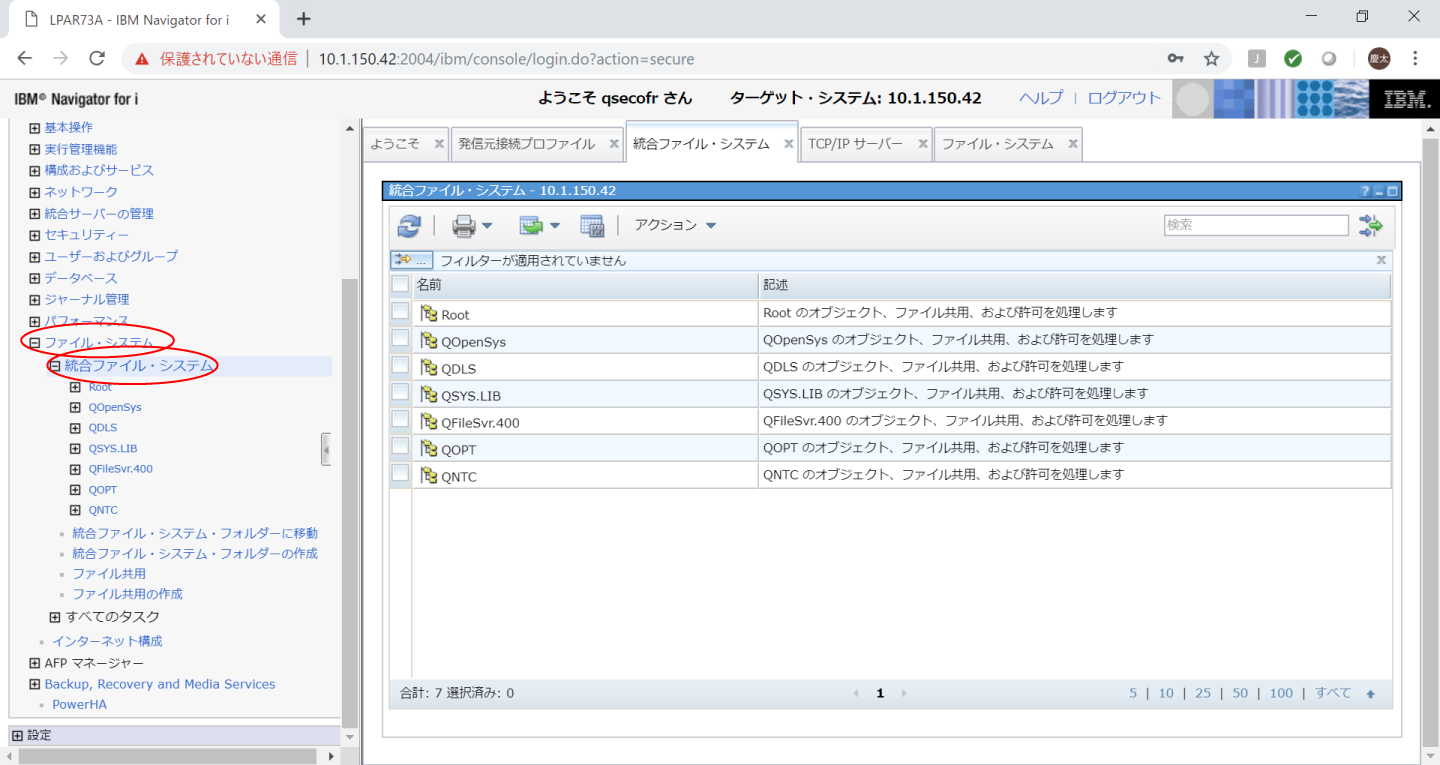Expand the Root node under 統合ファイル・システム
Viewport: 1440px width, 765px height.
[x=75, y=387]
